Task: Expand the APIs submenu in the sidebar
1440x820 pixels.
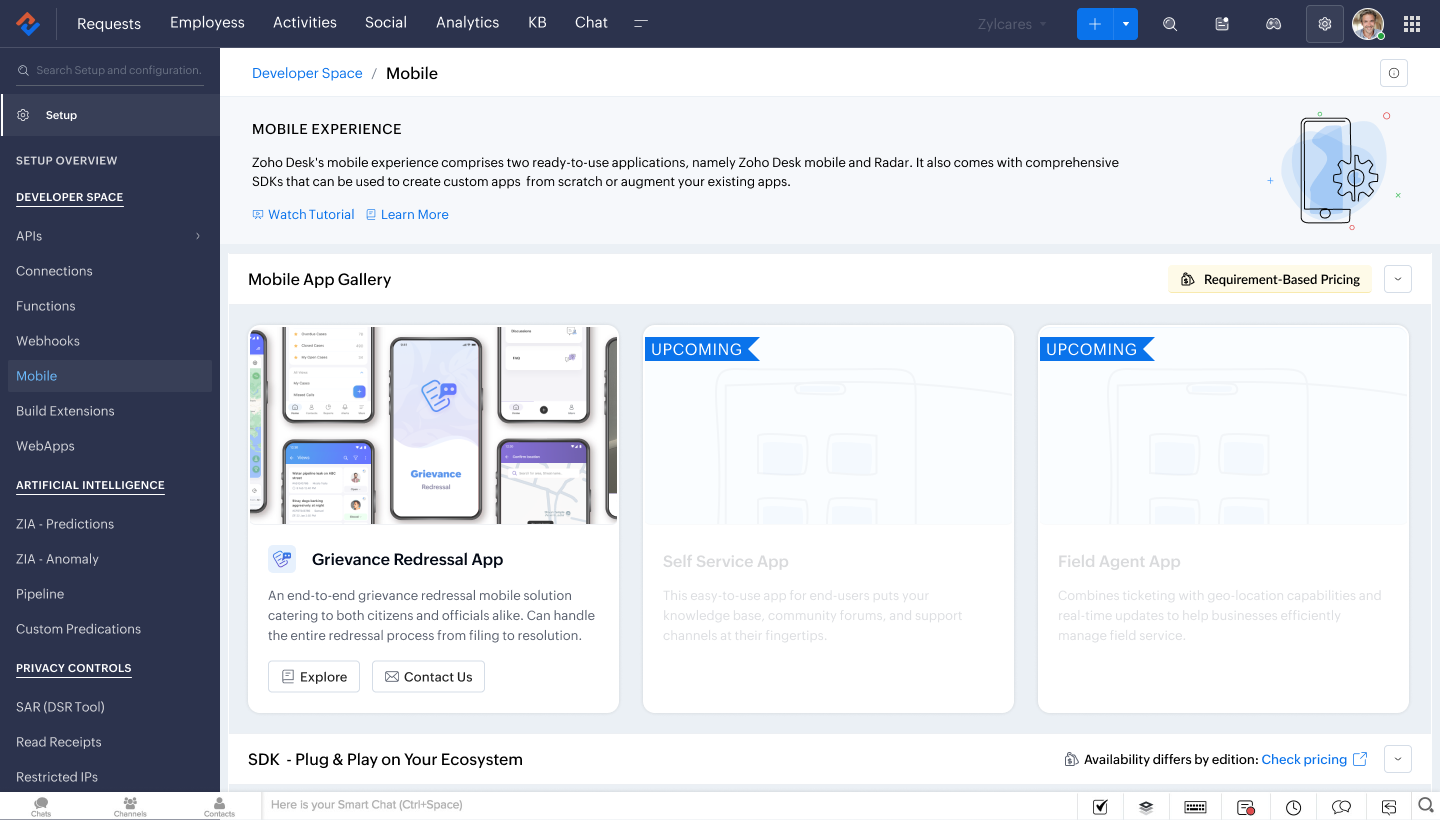Action: click(198, 236)
